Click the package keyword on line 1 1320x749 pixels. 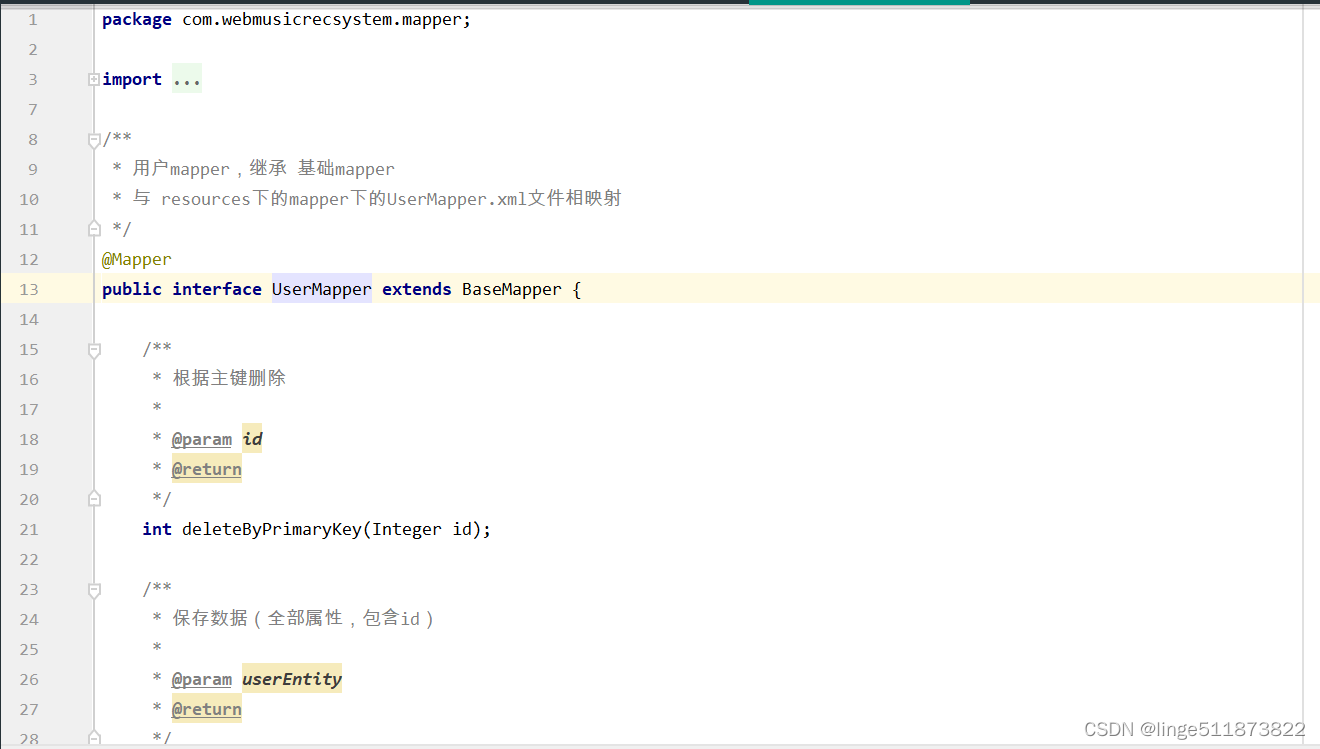[x=137, y=19]
